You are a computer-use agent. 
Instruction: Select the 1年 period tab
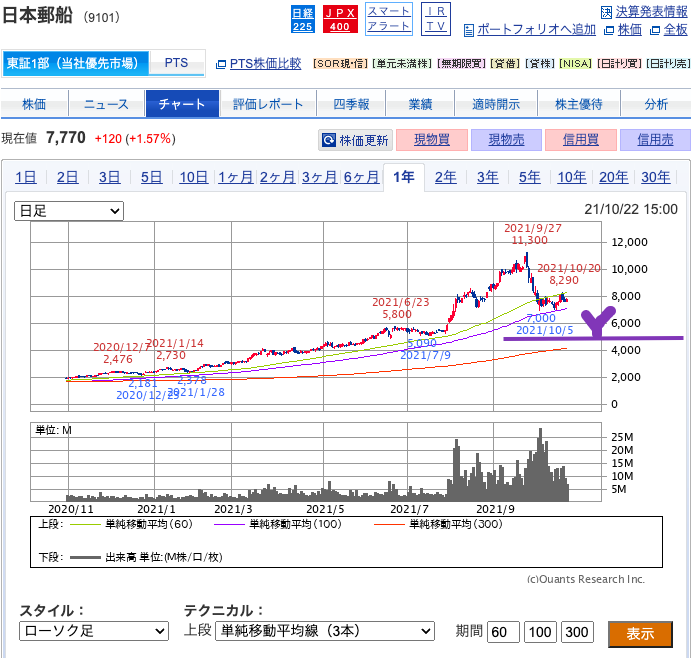coord(404,177)
